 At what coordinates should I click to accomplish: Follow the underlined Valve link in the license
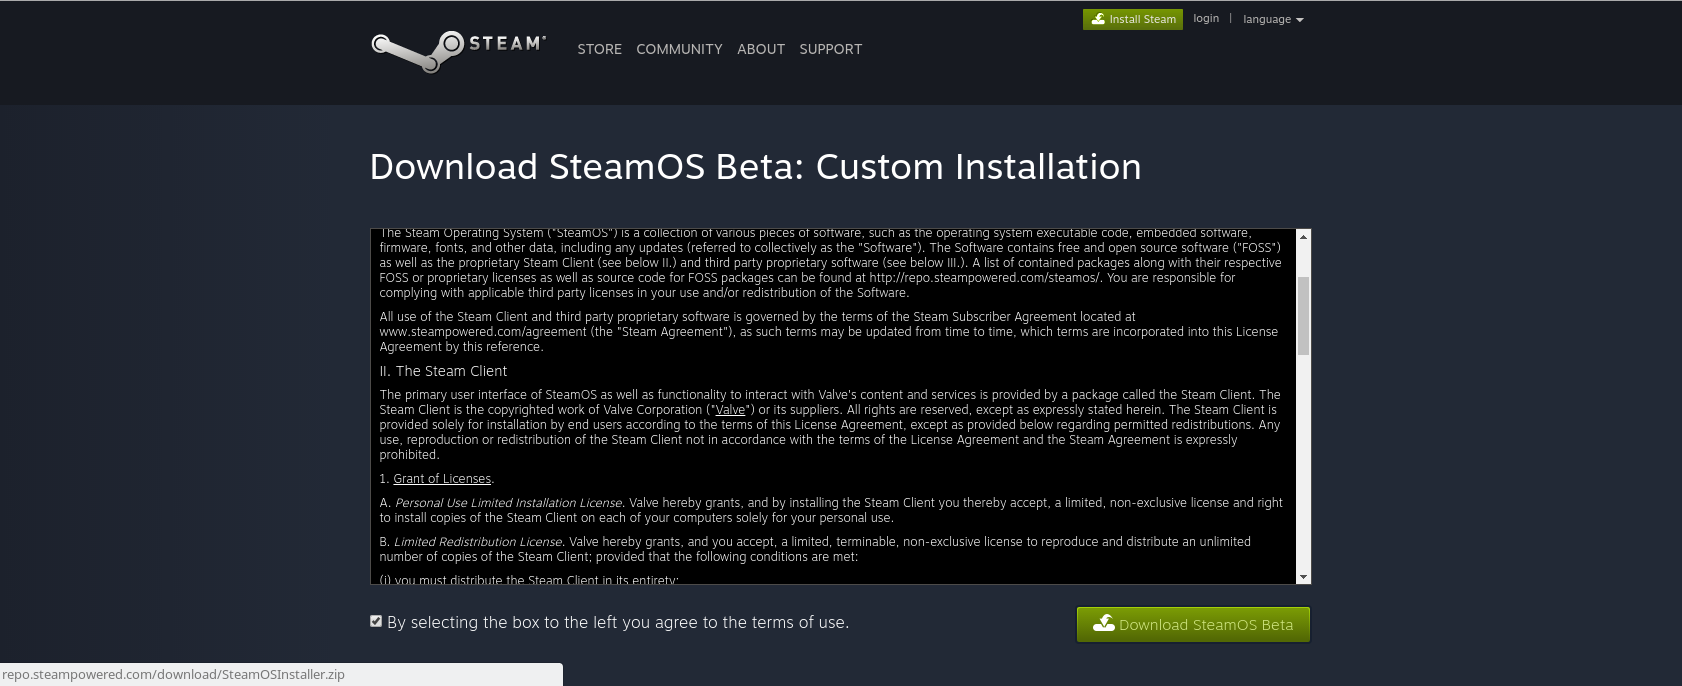point(730,410)
